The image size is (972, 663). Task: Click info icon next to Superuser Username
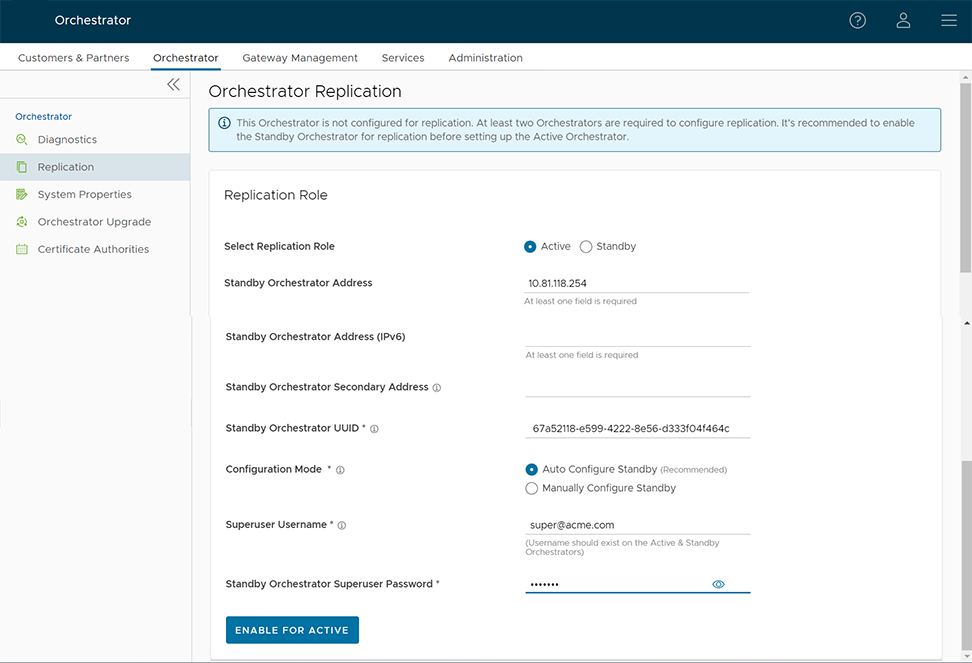pos(341,525)
